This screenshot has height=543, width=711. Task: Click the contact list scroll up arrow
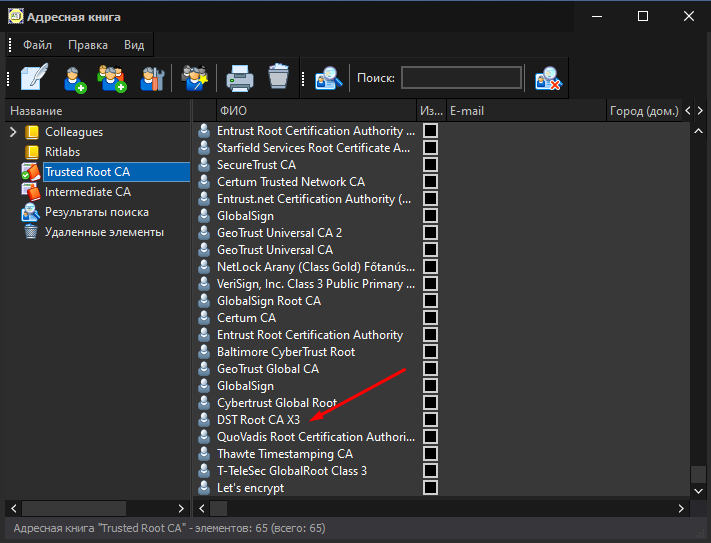[x=698, y=131]
